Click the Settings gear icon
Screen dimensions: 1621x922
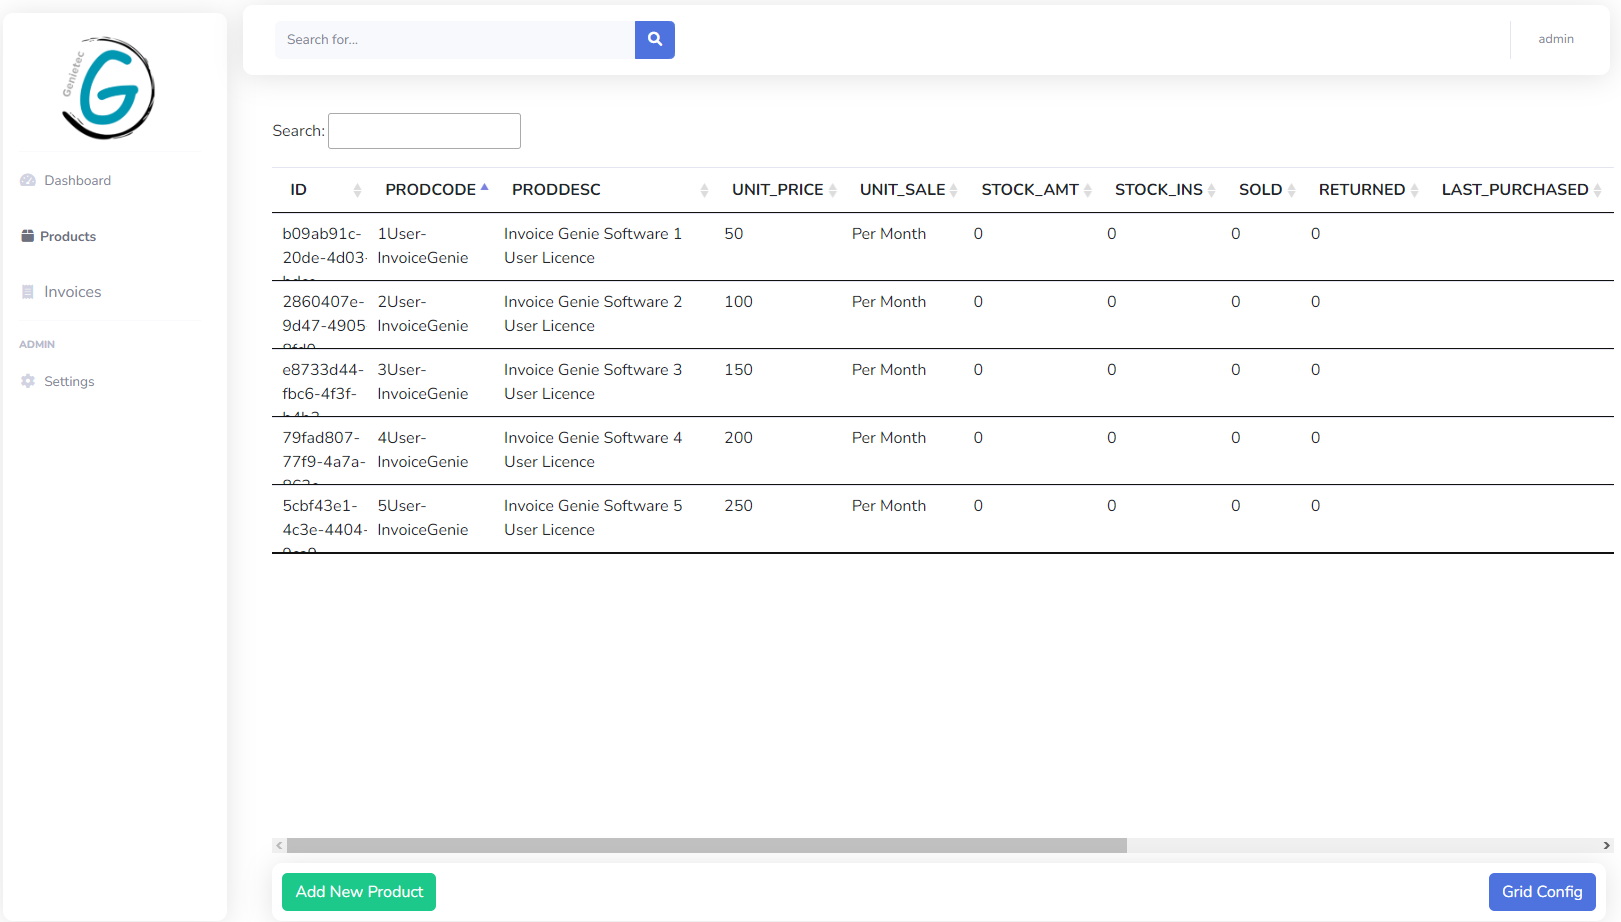[x=28, y=381]
